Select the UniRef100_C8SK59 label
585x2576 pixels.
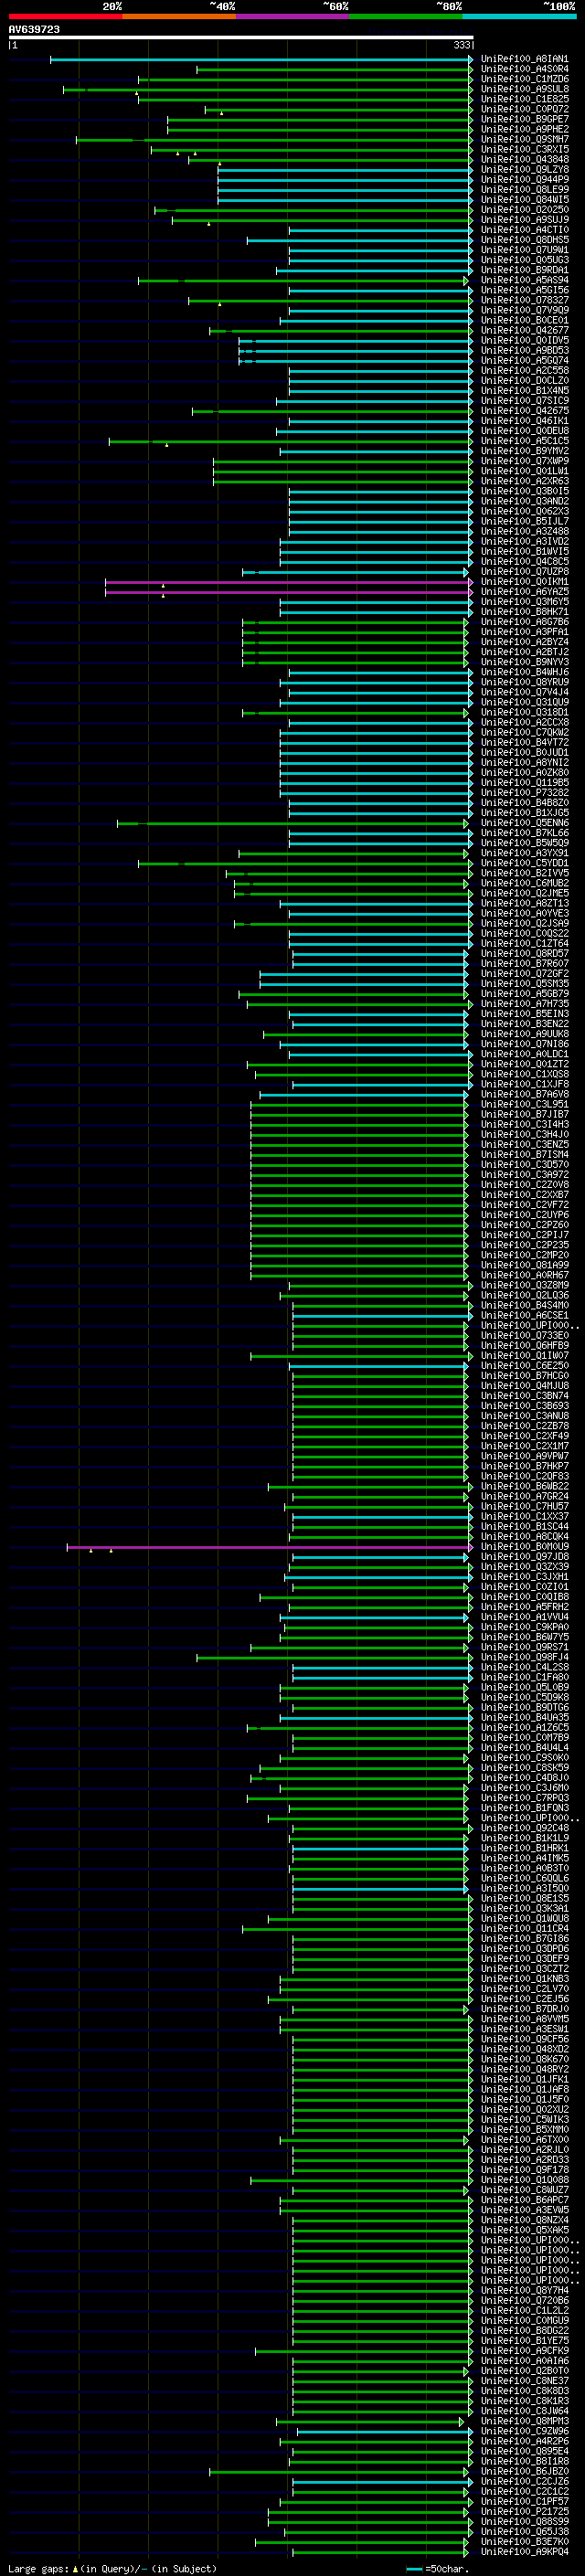pos(524,1768)
